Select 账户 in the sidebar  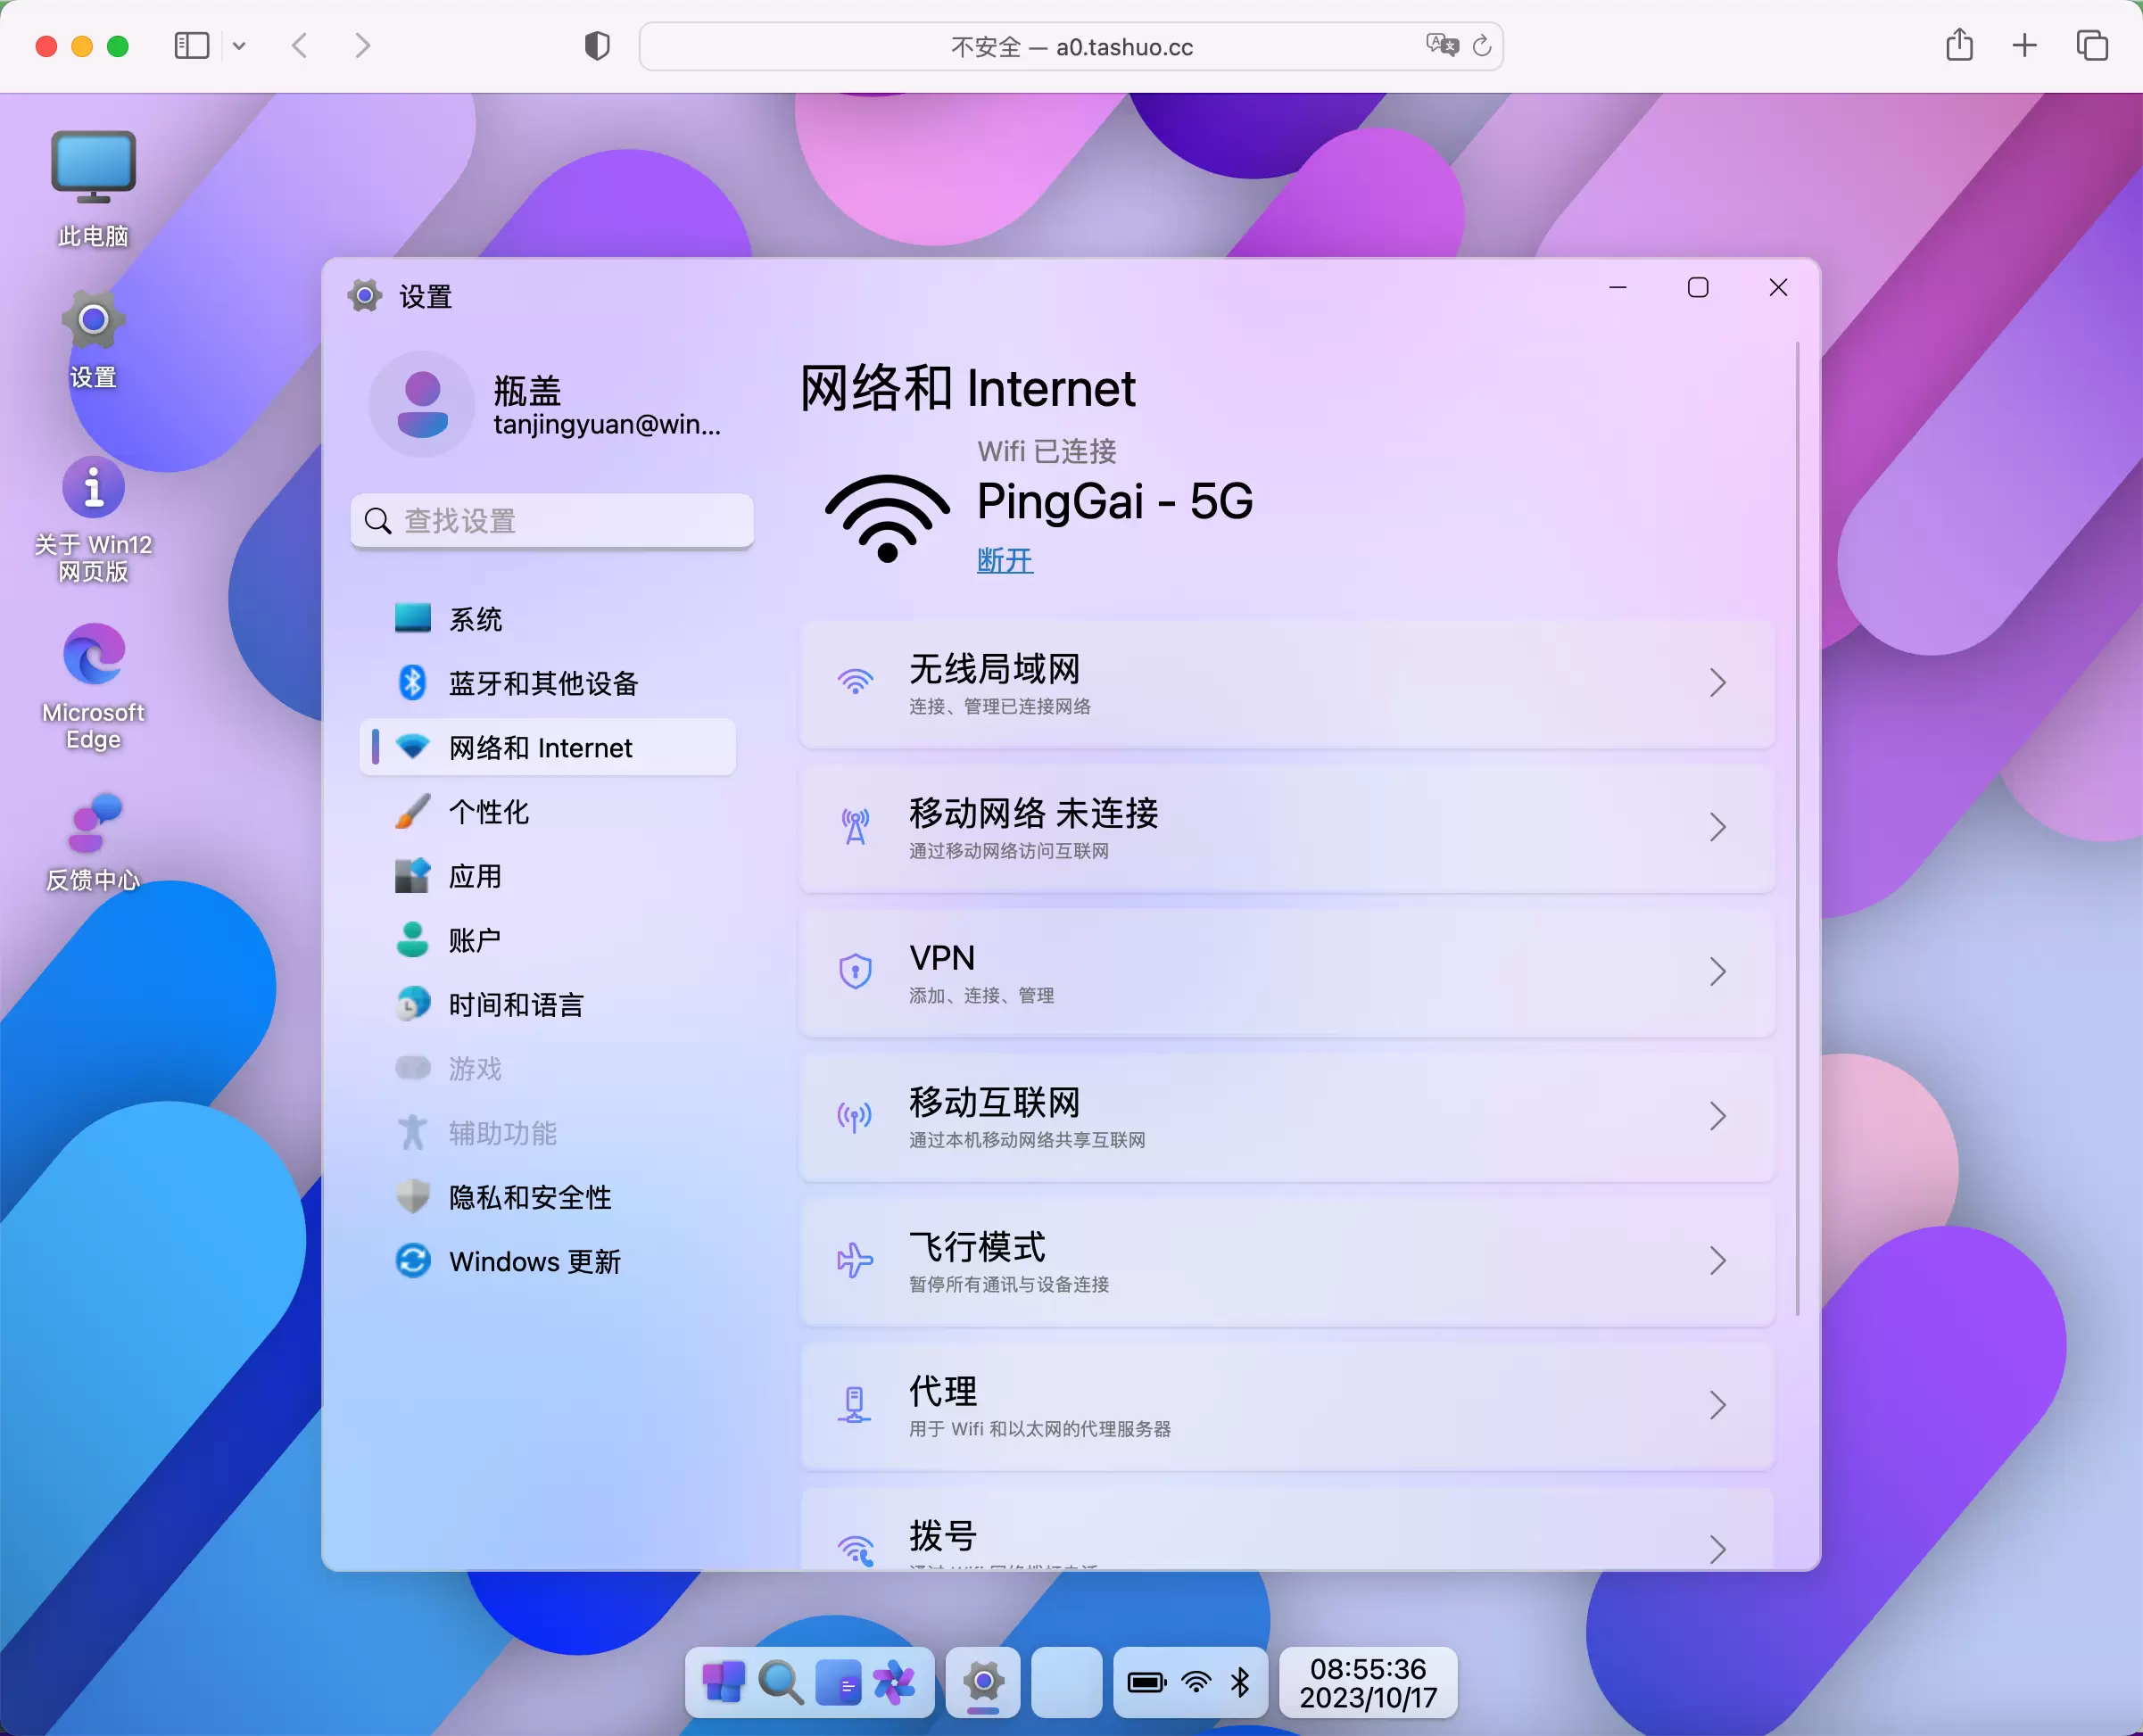[x=547, y=940]
